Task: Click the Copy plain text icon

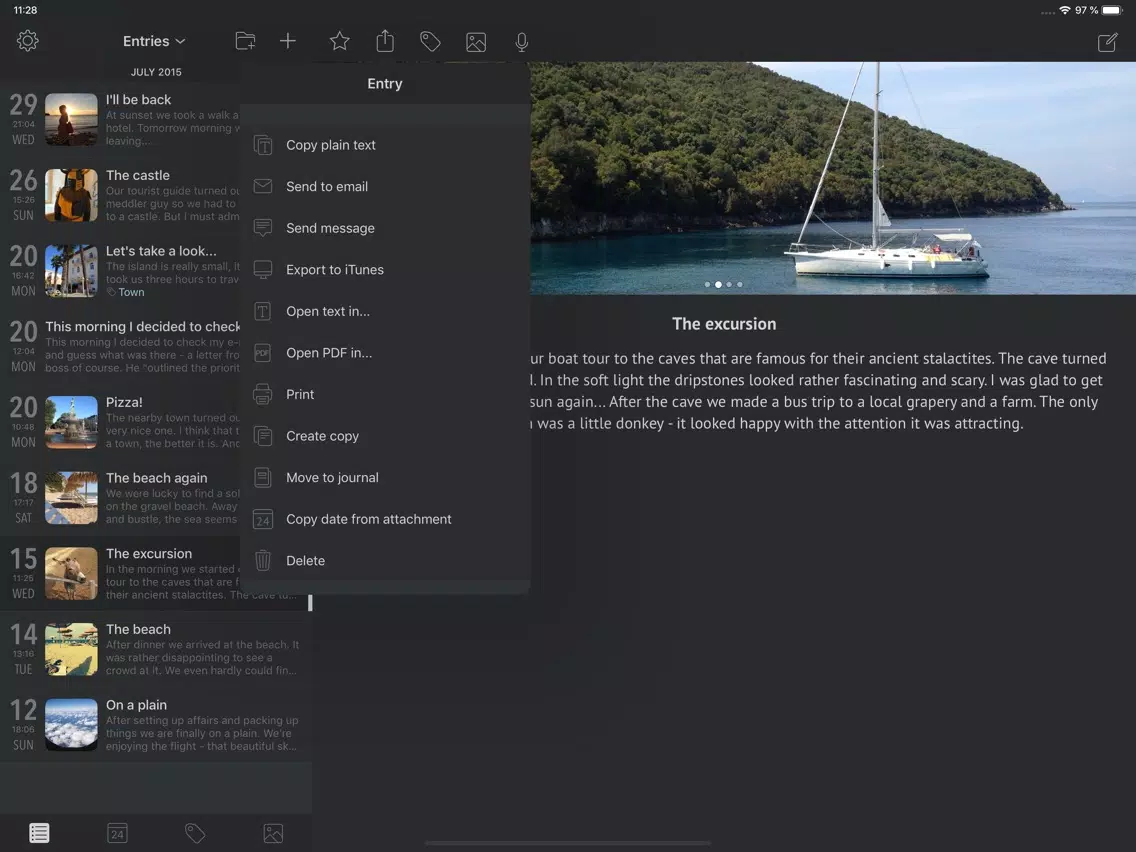Action: click(263, 145)
